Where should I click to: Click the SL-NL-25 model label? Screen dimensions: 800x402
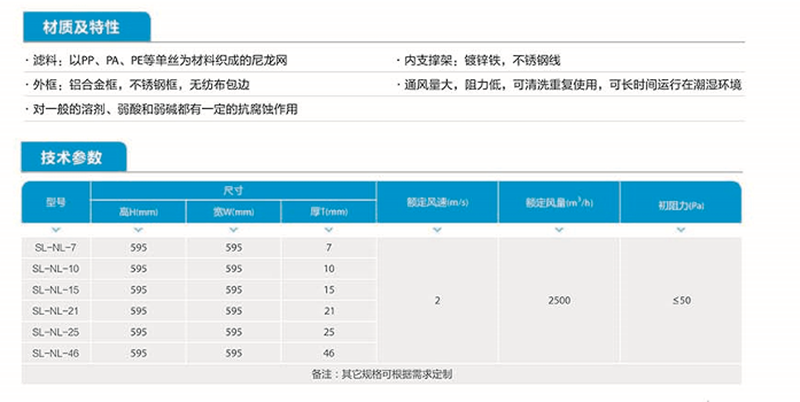55,332
